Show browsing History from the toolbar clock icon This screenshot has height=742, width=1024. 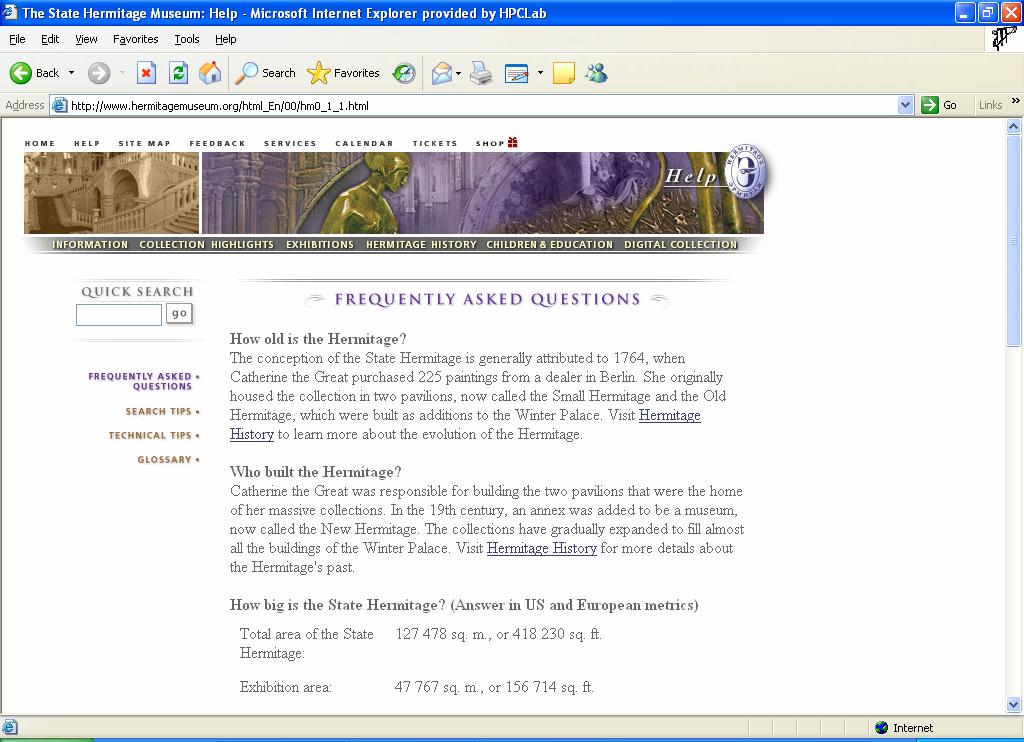(404, 73)
